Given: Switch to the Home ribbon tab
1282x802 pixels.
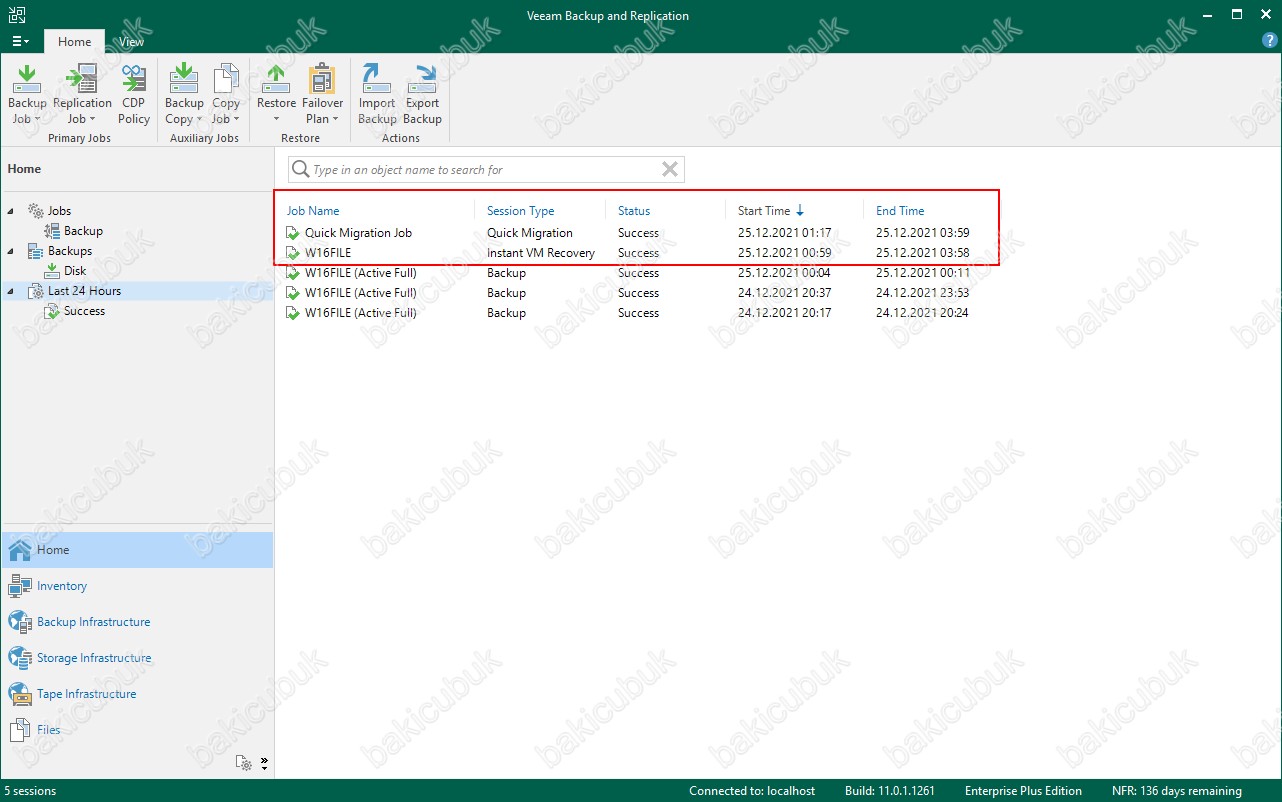Looking at the screenshot, I should pyautogui.click(x=75, y=42).
